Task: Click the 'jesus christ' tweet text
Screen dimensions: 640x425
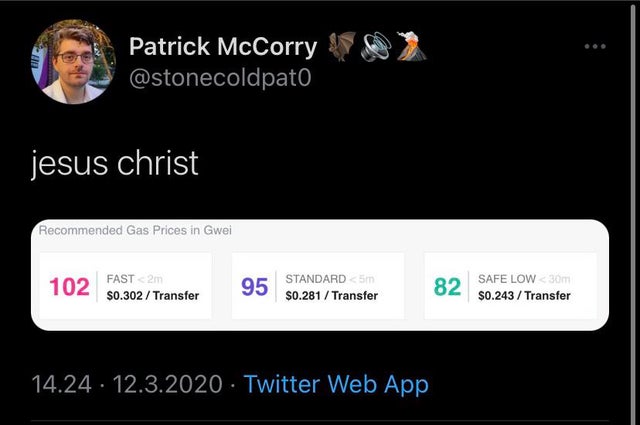Action: tap(115, 163)
